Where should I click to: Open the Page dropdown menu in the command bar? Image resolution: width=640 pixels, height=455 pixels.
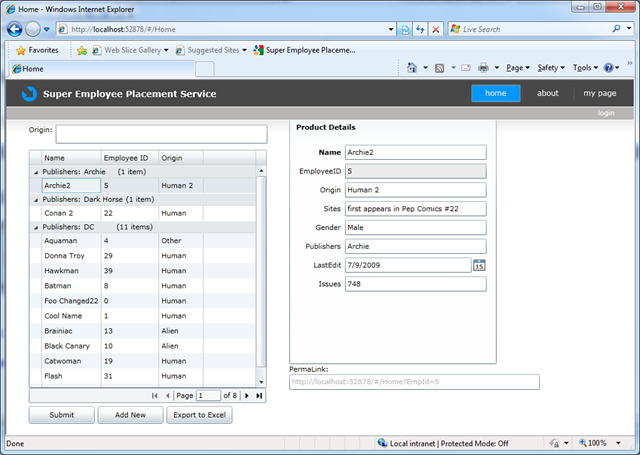(x=518, y=68)
